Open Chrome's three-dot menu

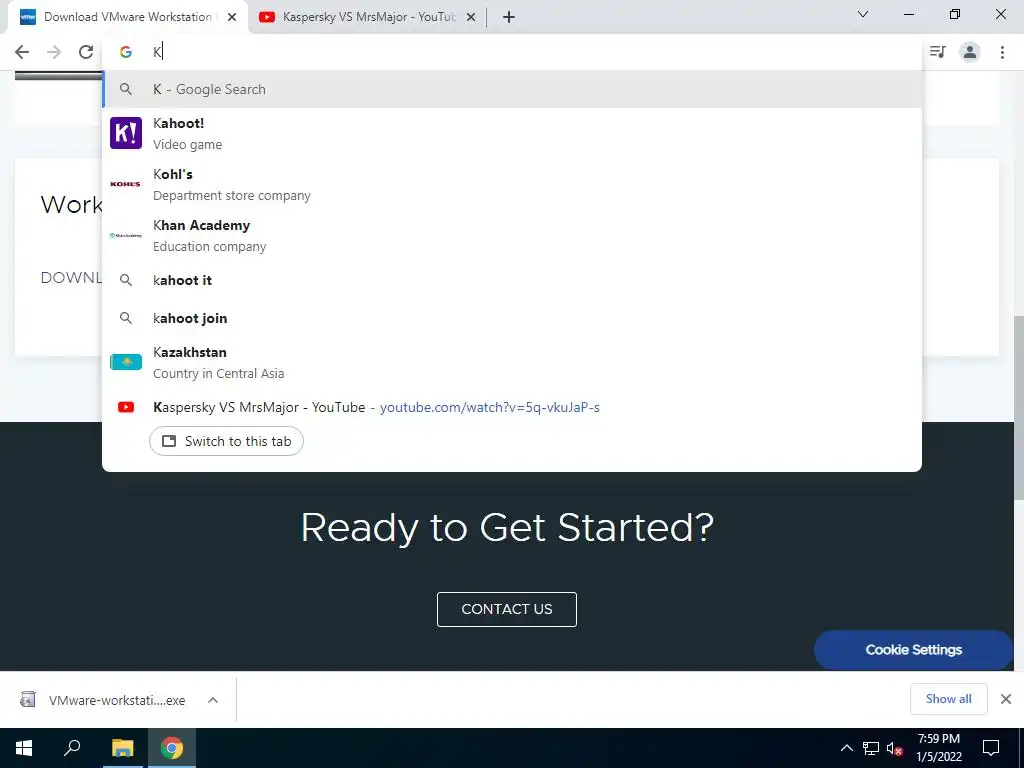[x=1002, y=52]
